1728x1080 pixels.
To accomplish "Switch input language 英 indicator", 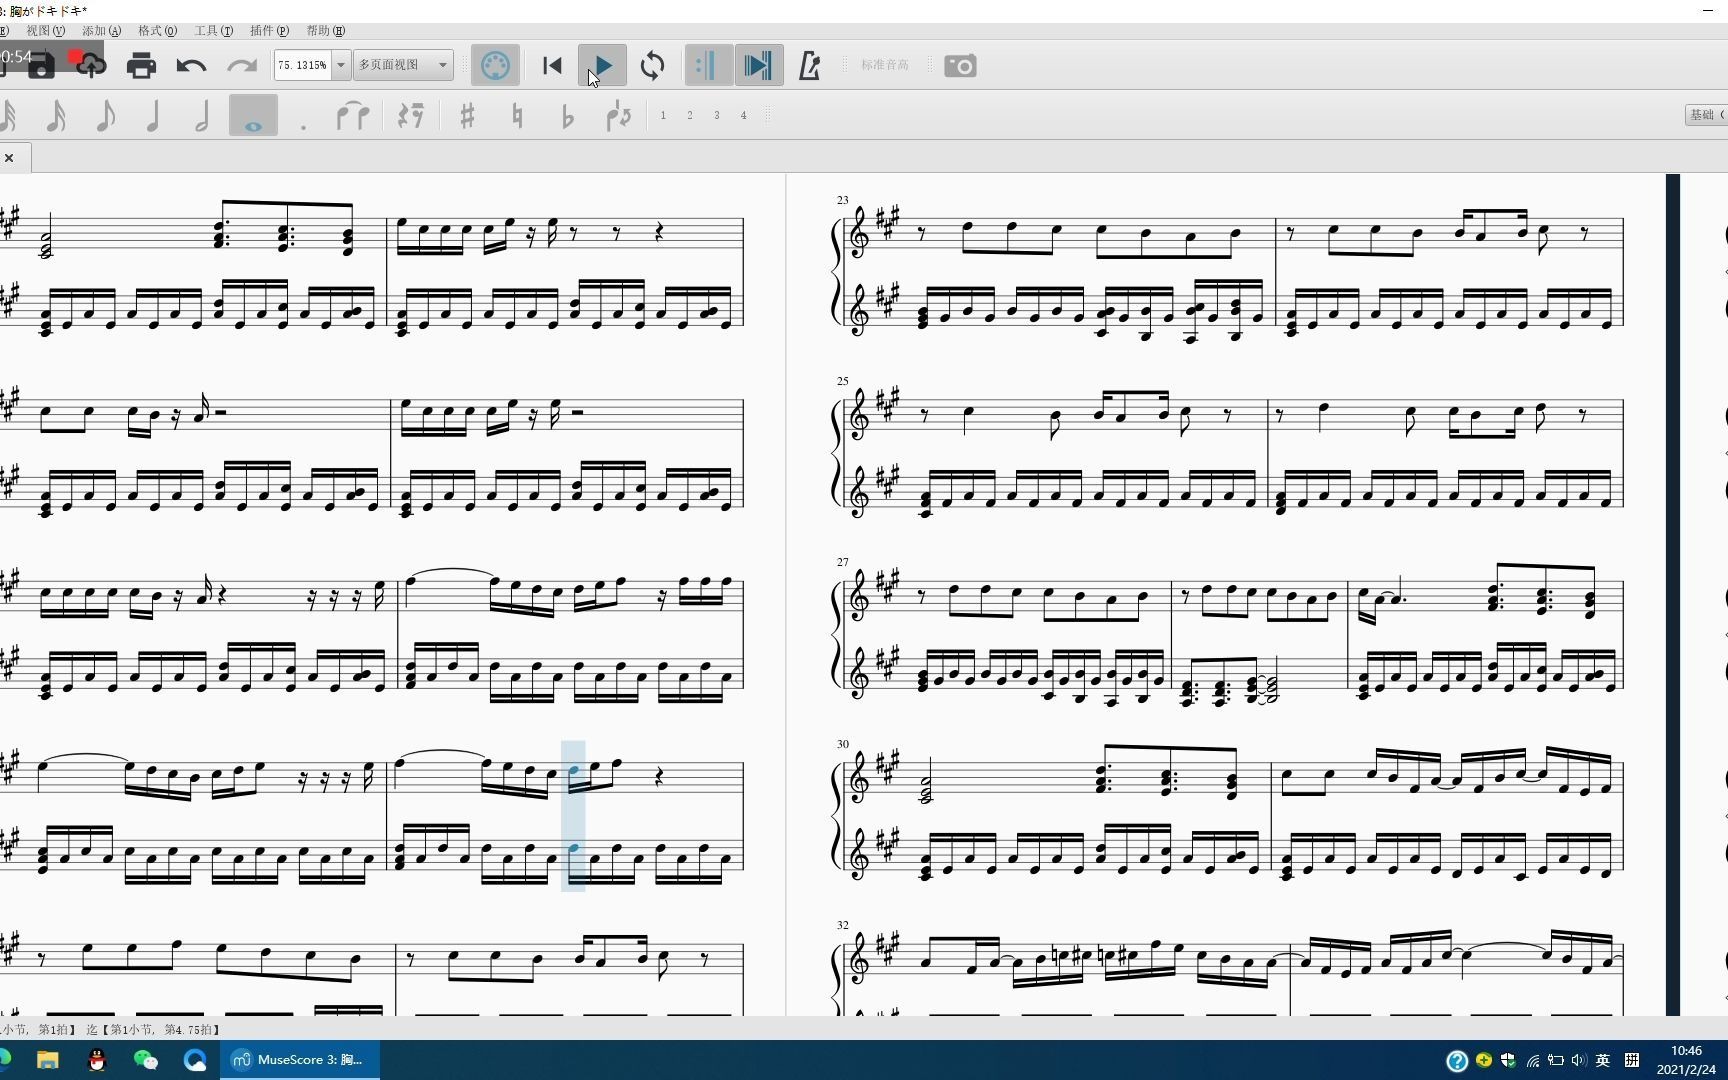I will click(1603, 1061).
